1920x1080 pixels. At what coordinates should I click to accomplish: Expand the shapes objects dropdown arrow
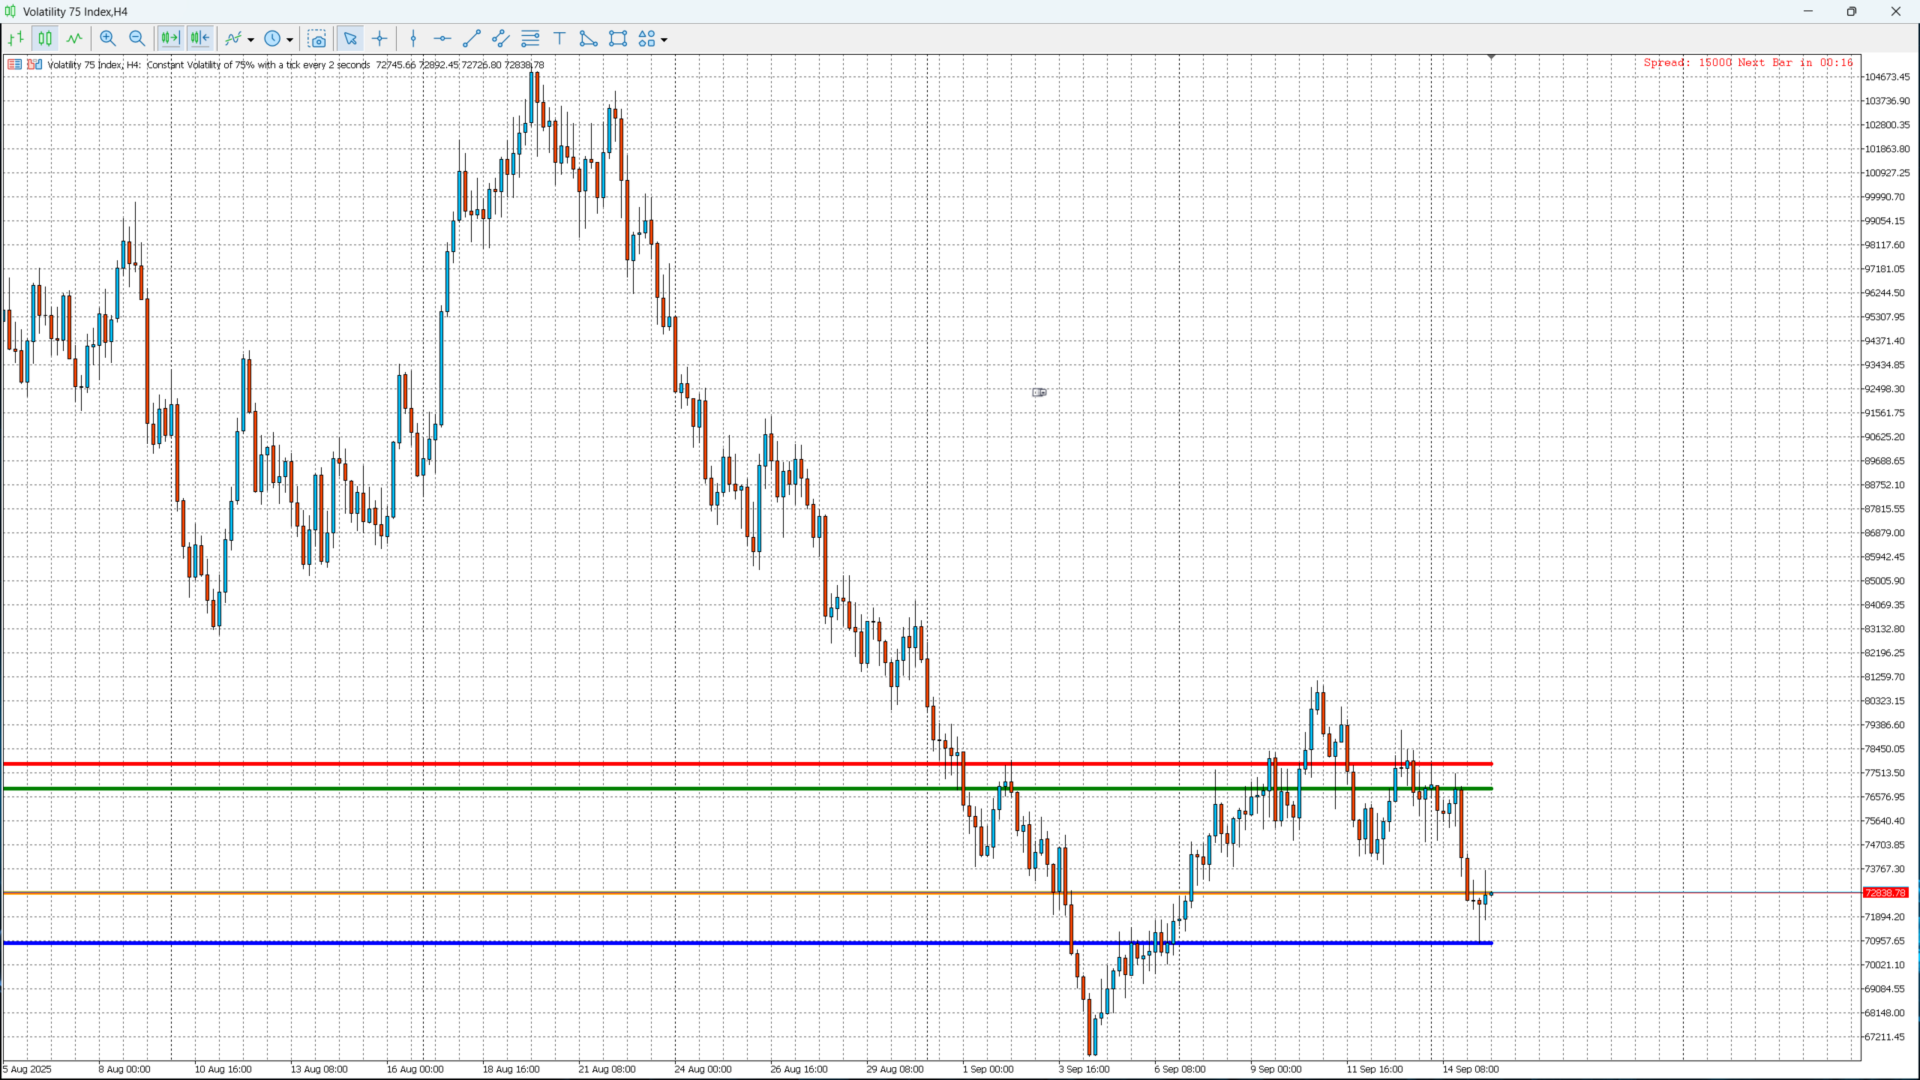664,40
